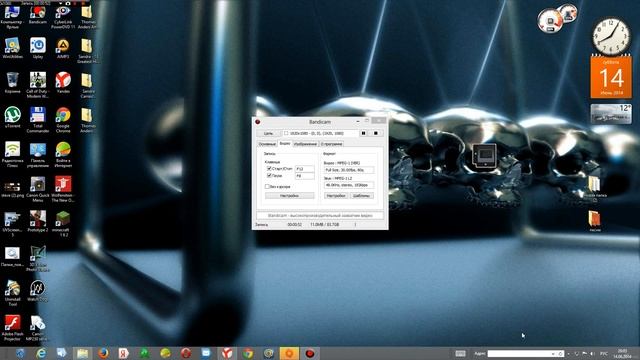Switch to the Основные tab
Screen dimensions: 640x360
point(267,144)
